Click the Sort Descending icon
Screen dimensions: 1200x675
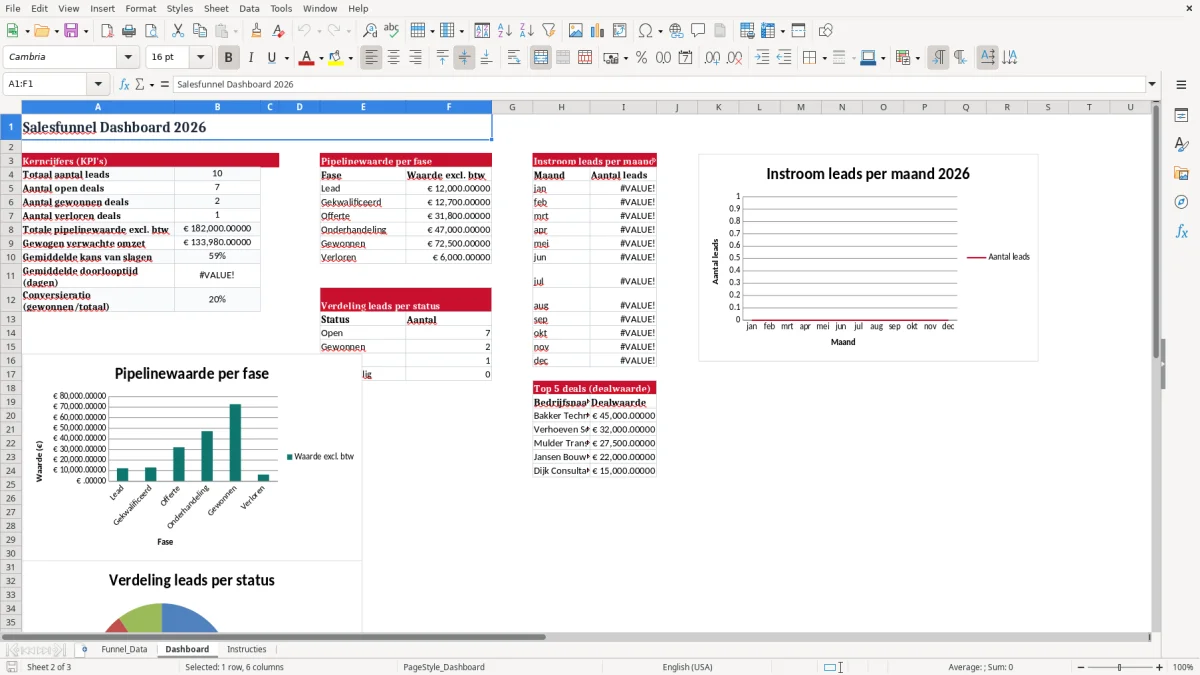[527, 31]
